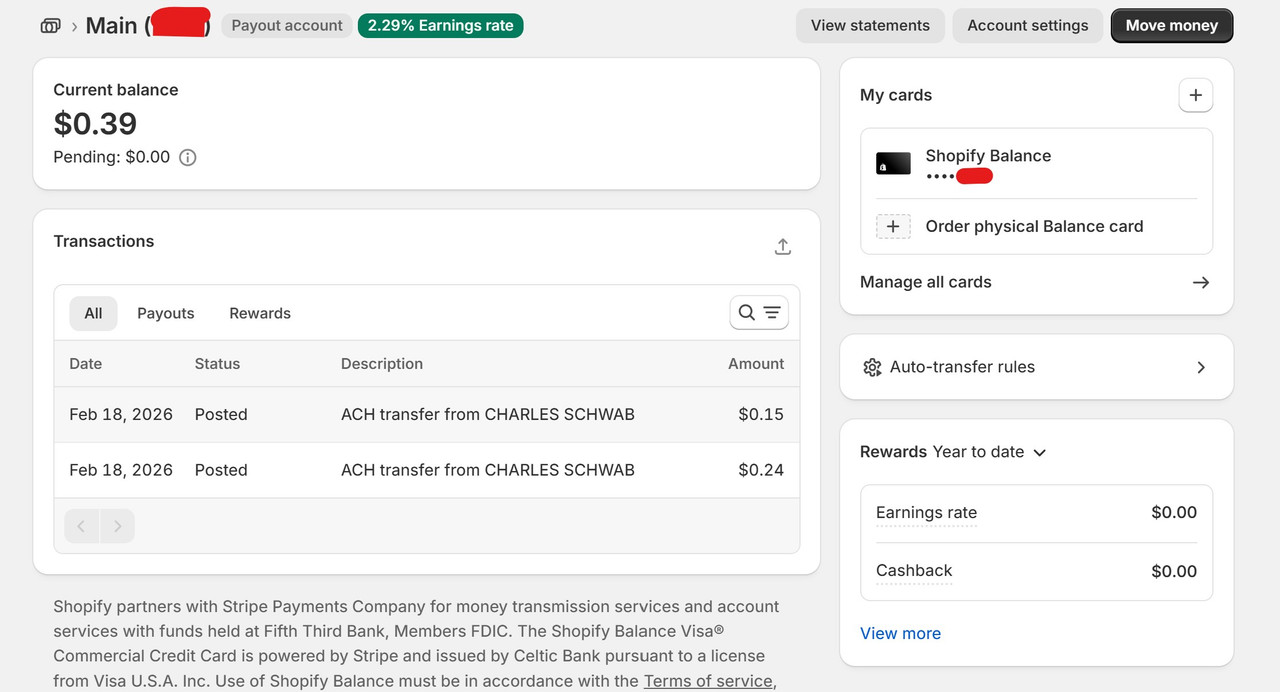Image resolution: width=1280 pixels, height=692 pixels.
Task: Open View statements
Action: click(x=870, y=26)
